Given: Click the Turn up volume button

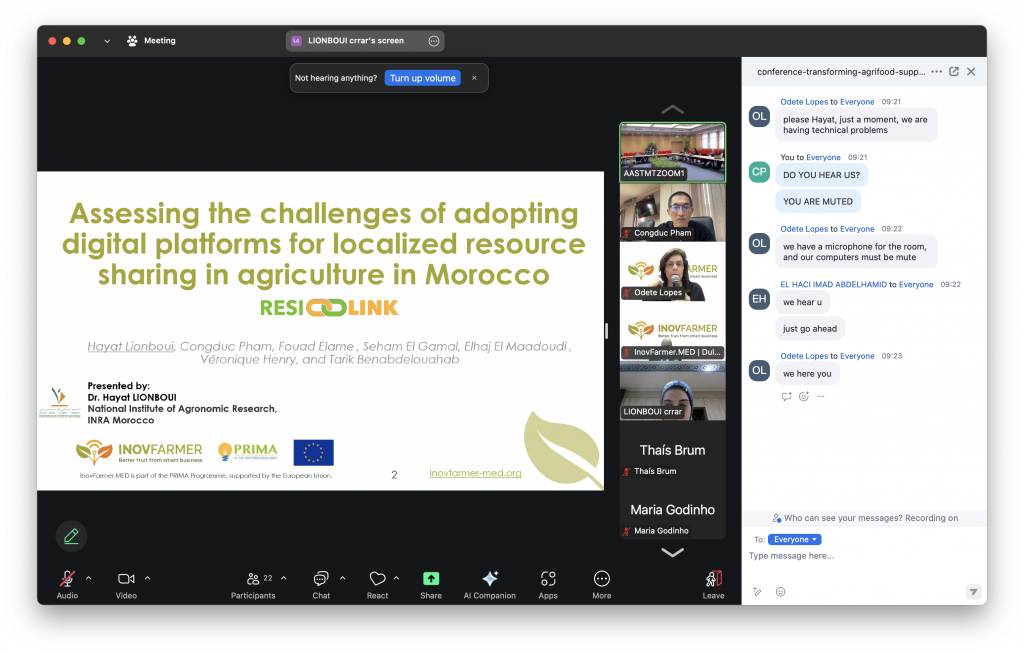Looking at the screenshot, I should [422, 78].
